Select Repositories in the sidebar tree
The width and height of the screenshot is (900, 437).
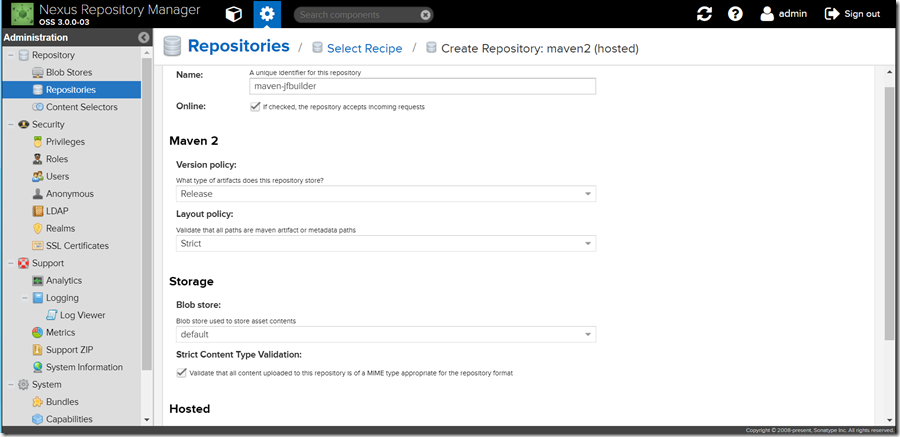coord(72,90)
